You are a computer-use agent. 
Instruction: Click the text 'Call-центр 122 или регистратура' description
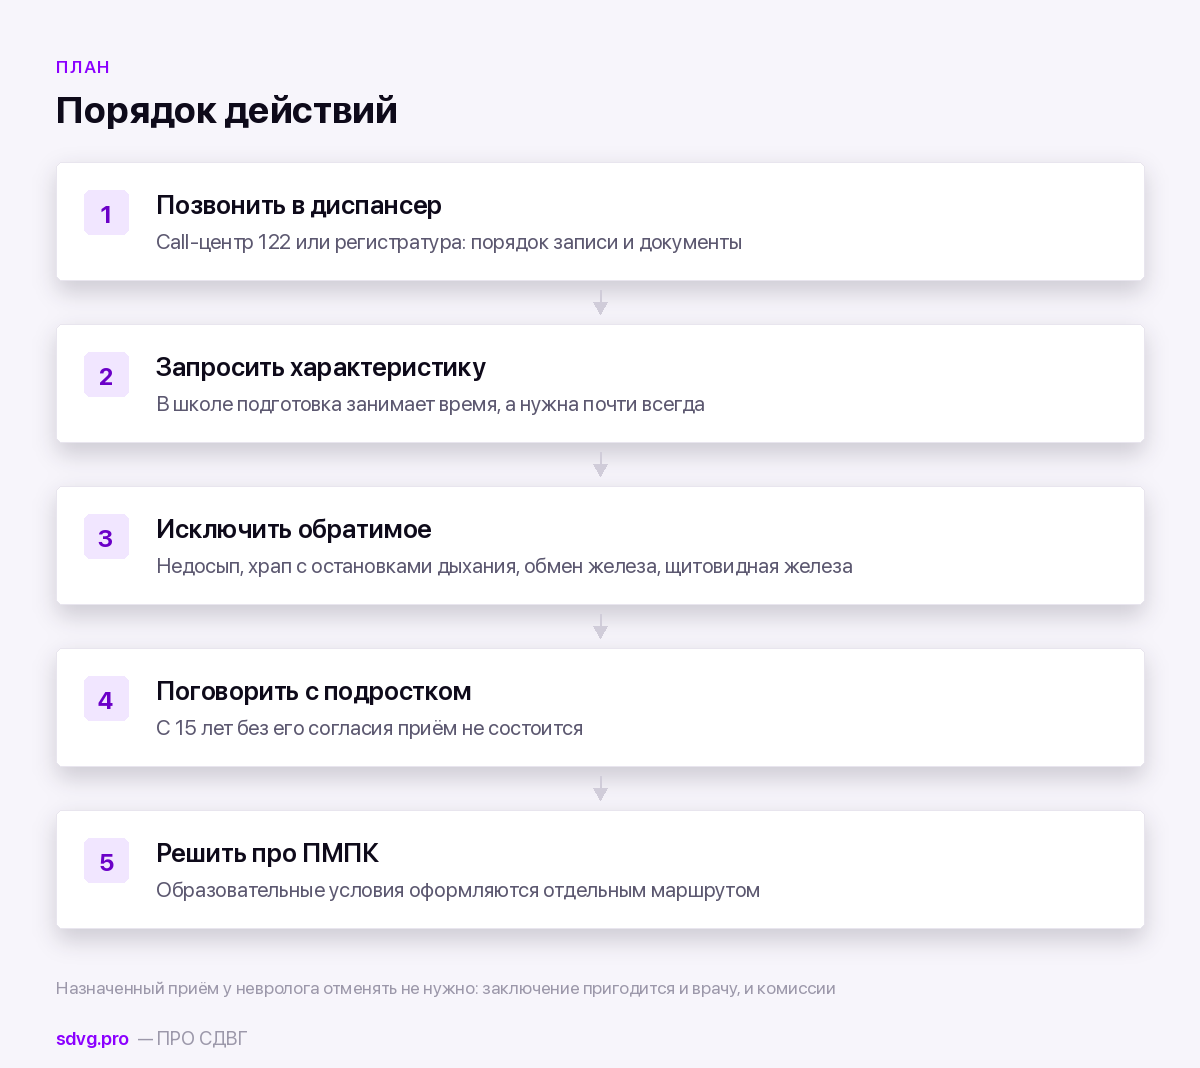coord(449,242)
